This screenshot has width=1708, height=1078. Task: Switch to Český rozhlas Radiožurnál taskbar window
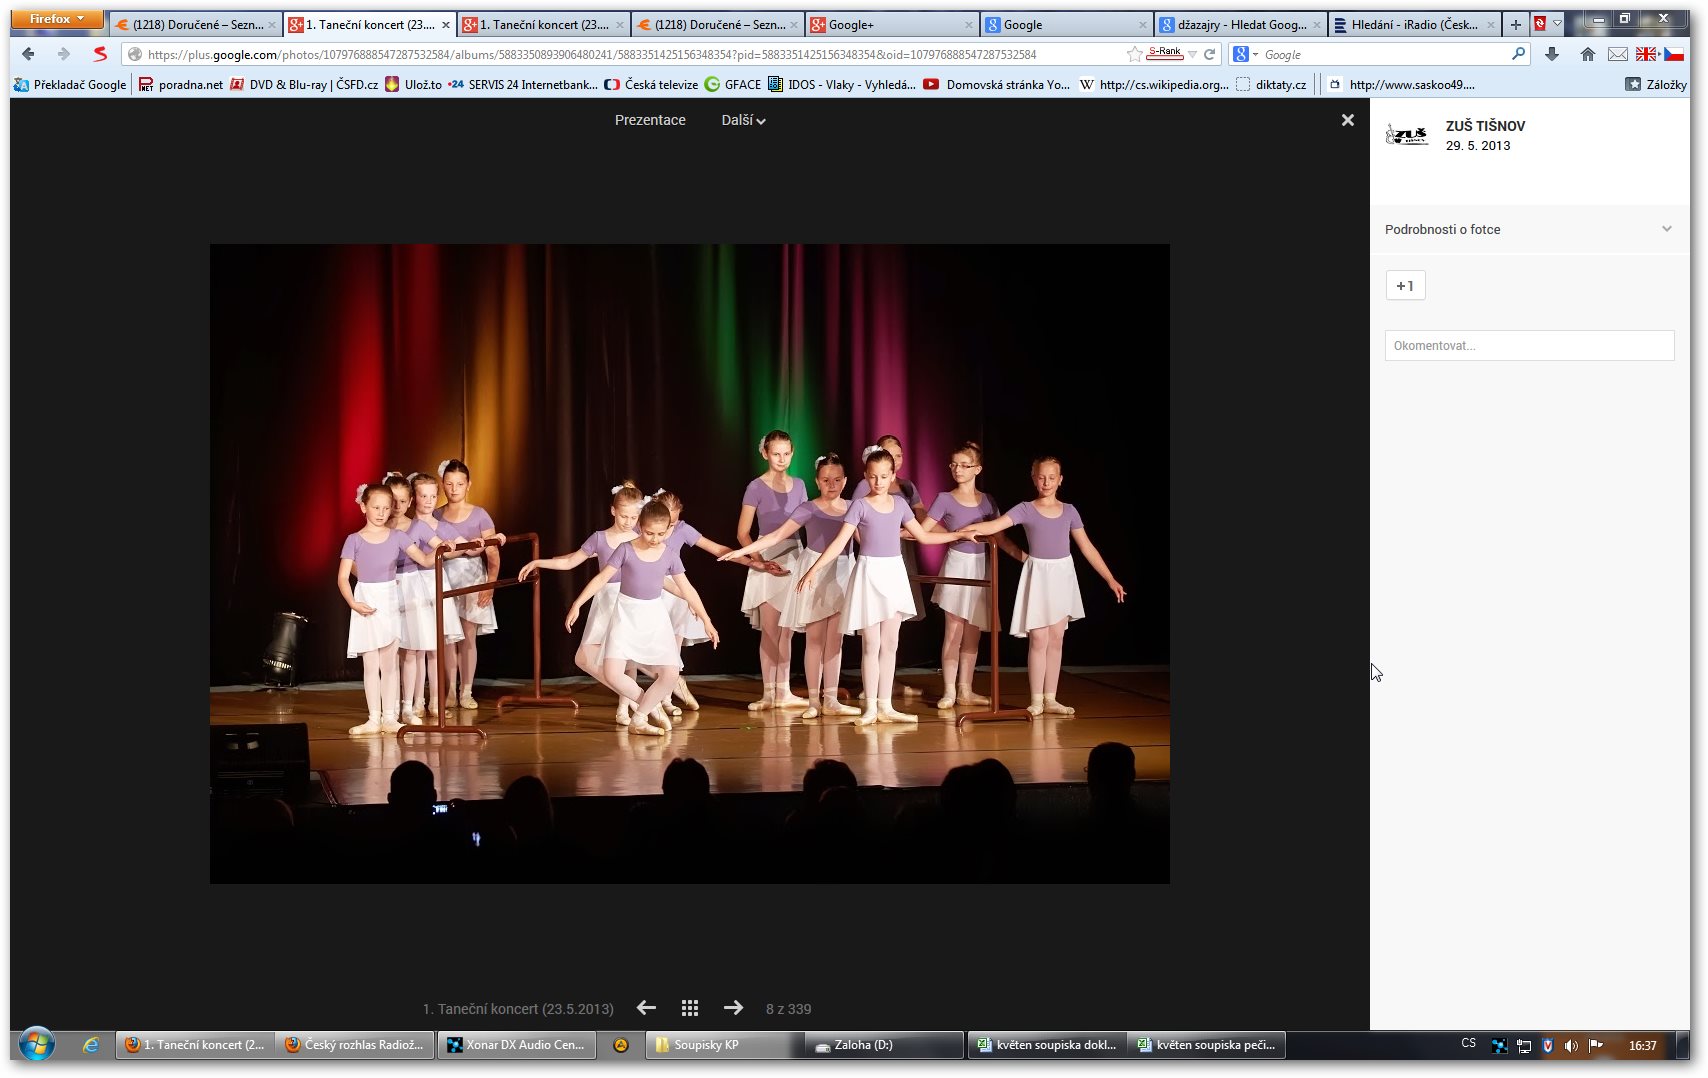point(356,1045)
